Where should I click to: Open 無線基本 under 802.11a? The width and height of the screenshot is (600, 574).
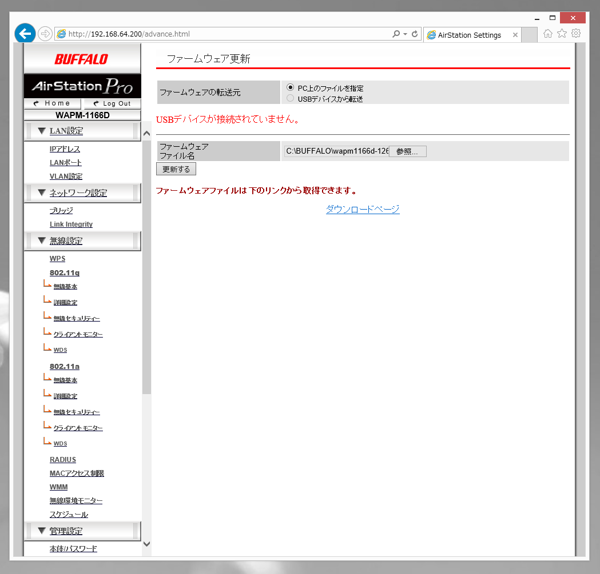click(65, 380)
